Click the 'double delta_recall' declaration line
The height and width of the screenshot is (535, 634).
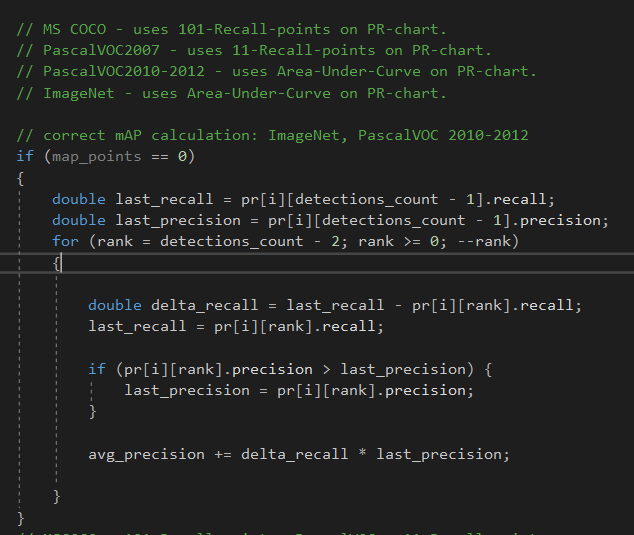point(335,305)
